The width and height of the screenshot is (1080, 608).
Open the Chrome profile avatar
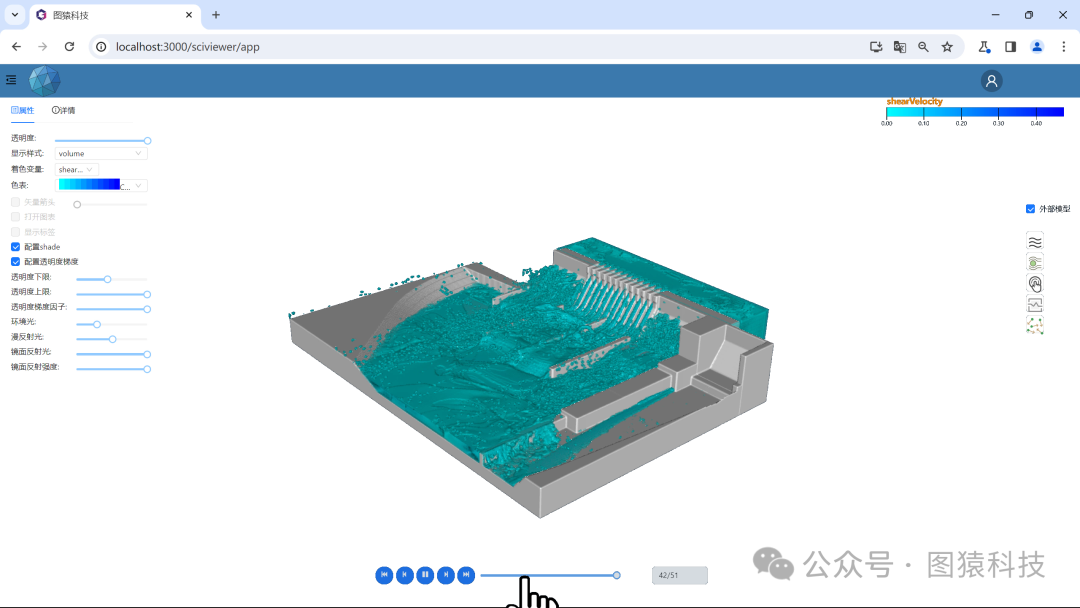tap(1037, 47)
